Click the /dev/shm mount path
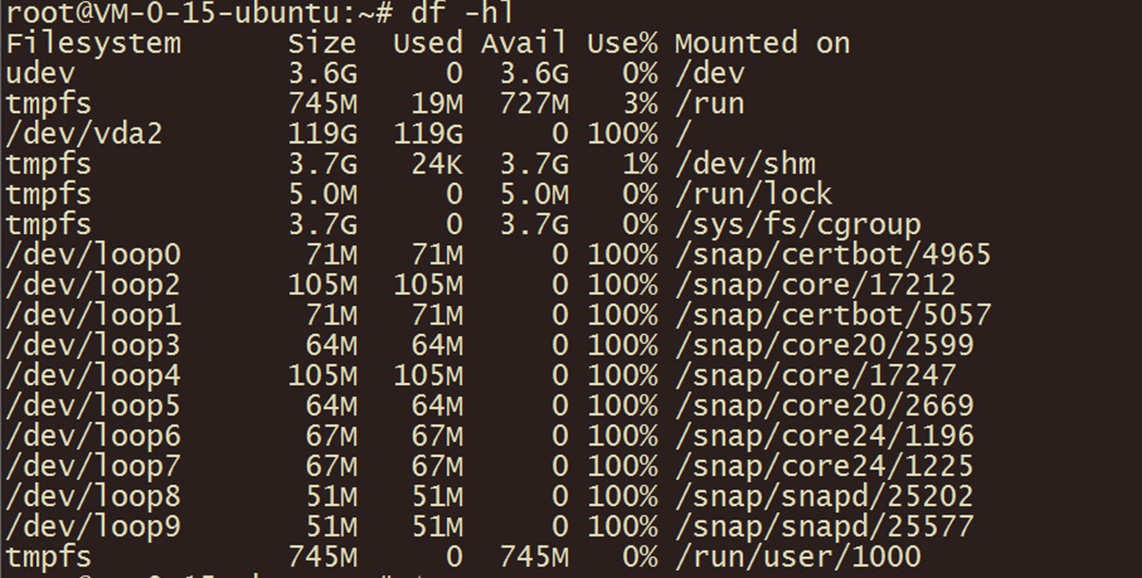 coord(745,164)
